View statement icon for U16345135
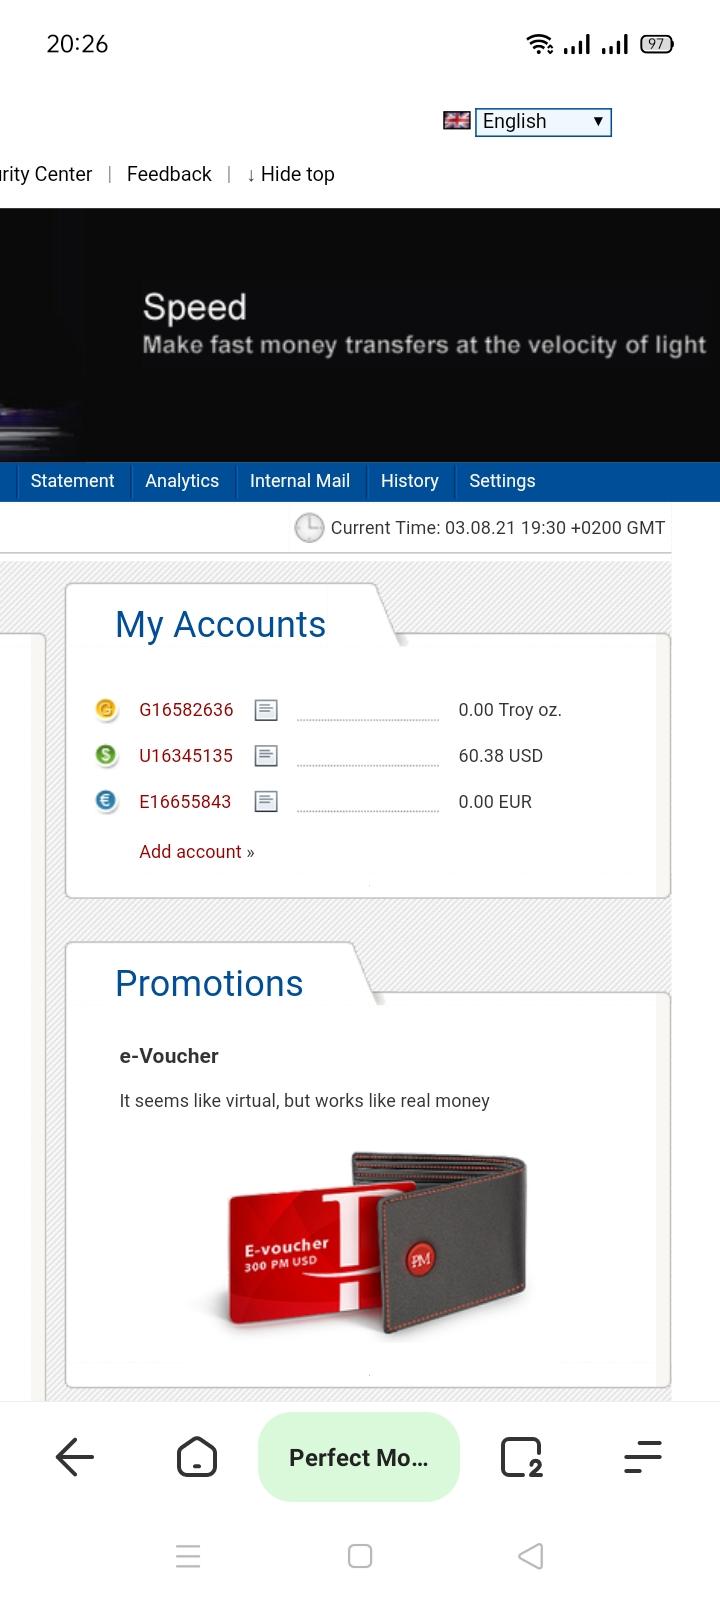Screen dimensions: 720x1600 [x=266, y=756]
